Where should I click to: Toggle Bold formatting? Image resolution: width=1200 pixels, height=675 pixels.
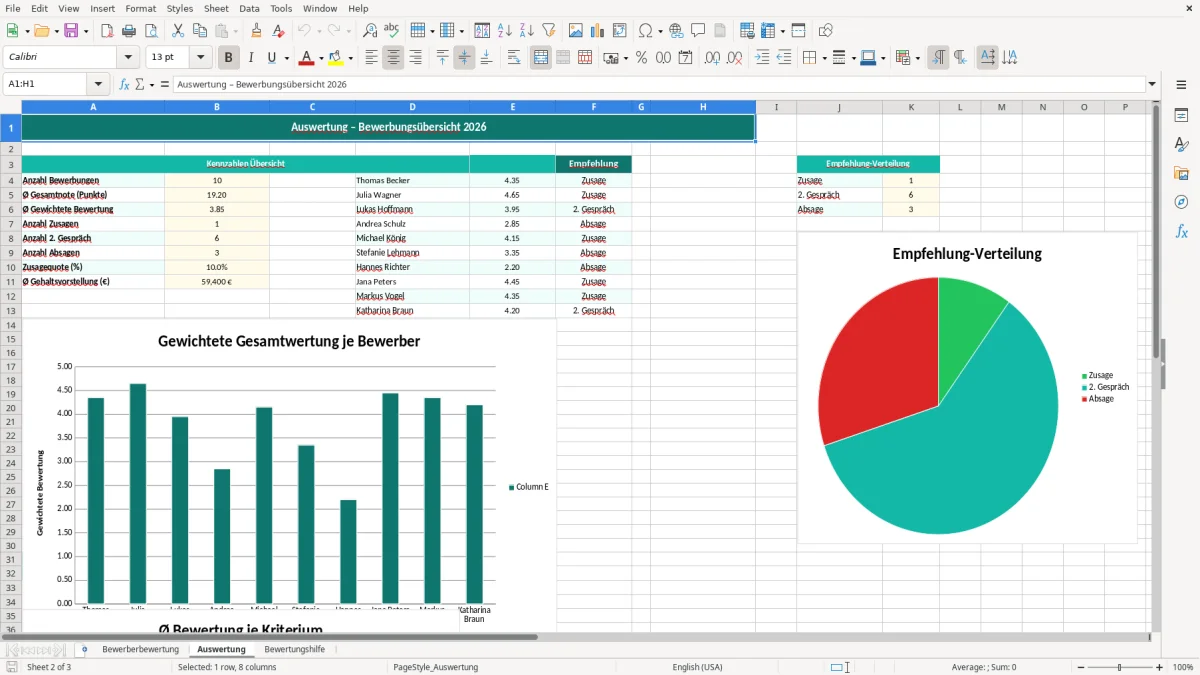click(x=229, y=58)
